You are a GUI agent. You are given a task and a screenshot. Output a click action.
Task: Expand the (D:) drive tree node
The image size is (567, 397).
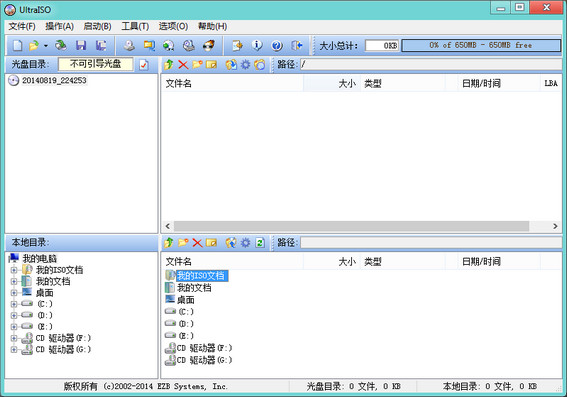point(14,315)
